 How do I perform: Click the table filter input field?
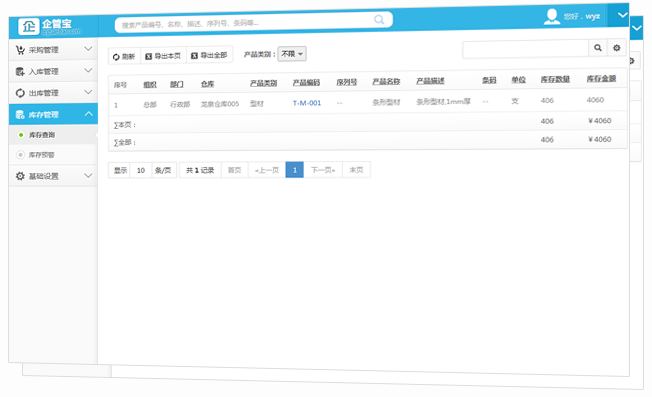[526, 49]
